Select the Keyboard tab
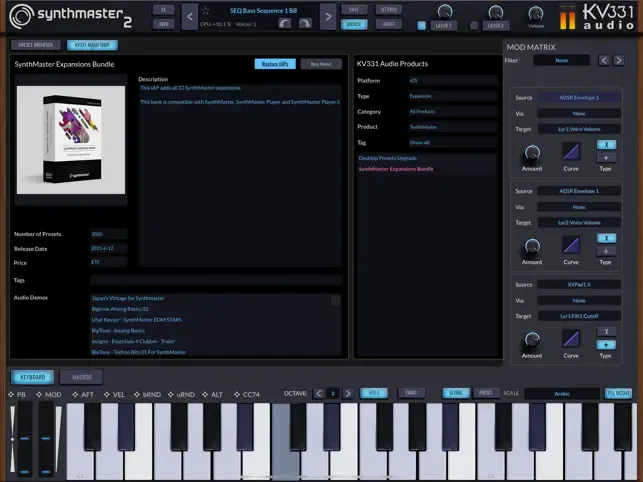The image size is (643, 482). click(32, 377)
